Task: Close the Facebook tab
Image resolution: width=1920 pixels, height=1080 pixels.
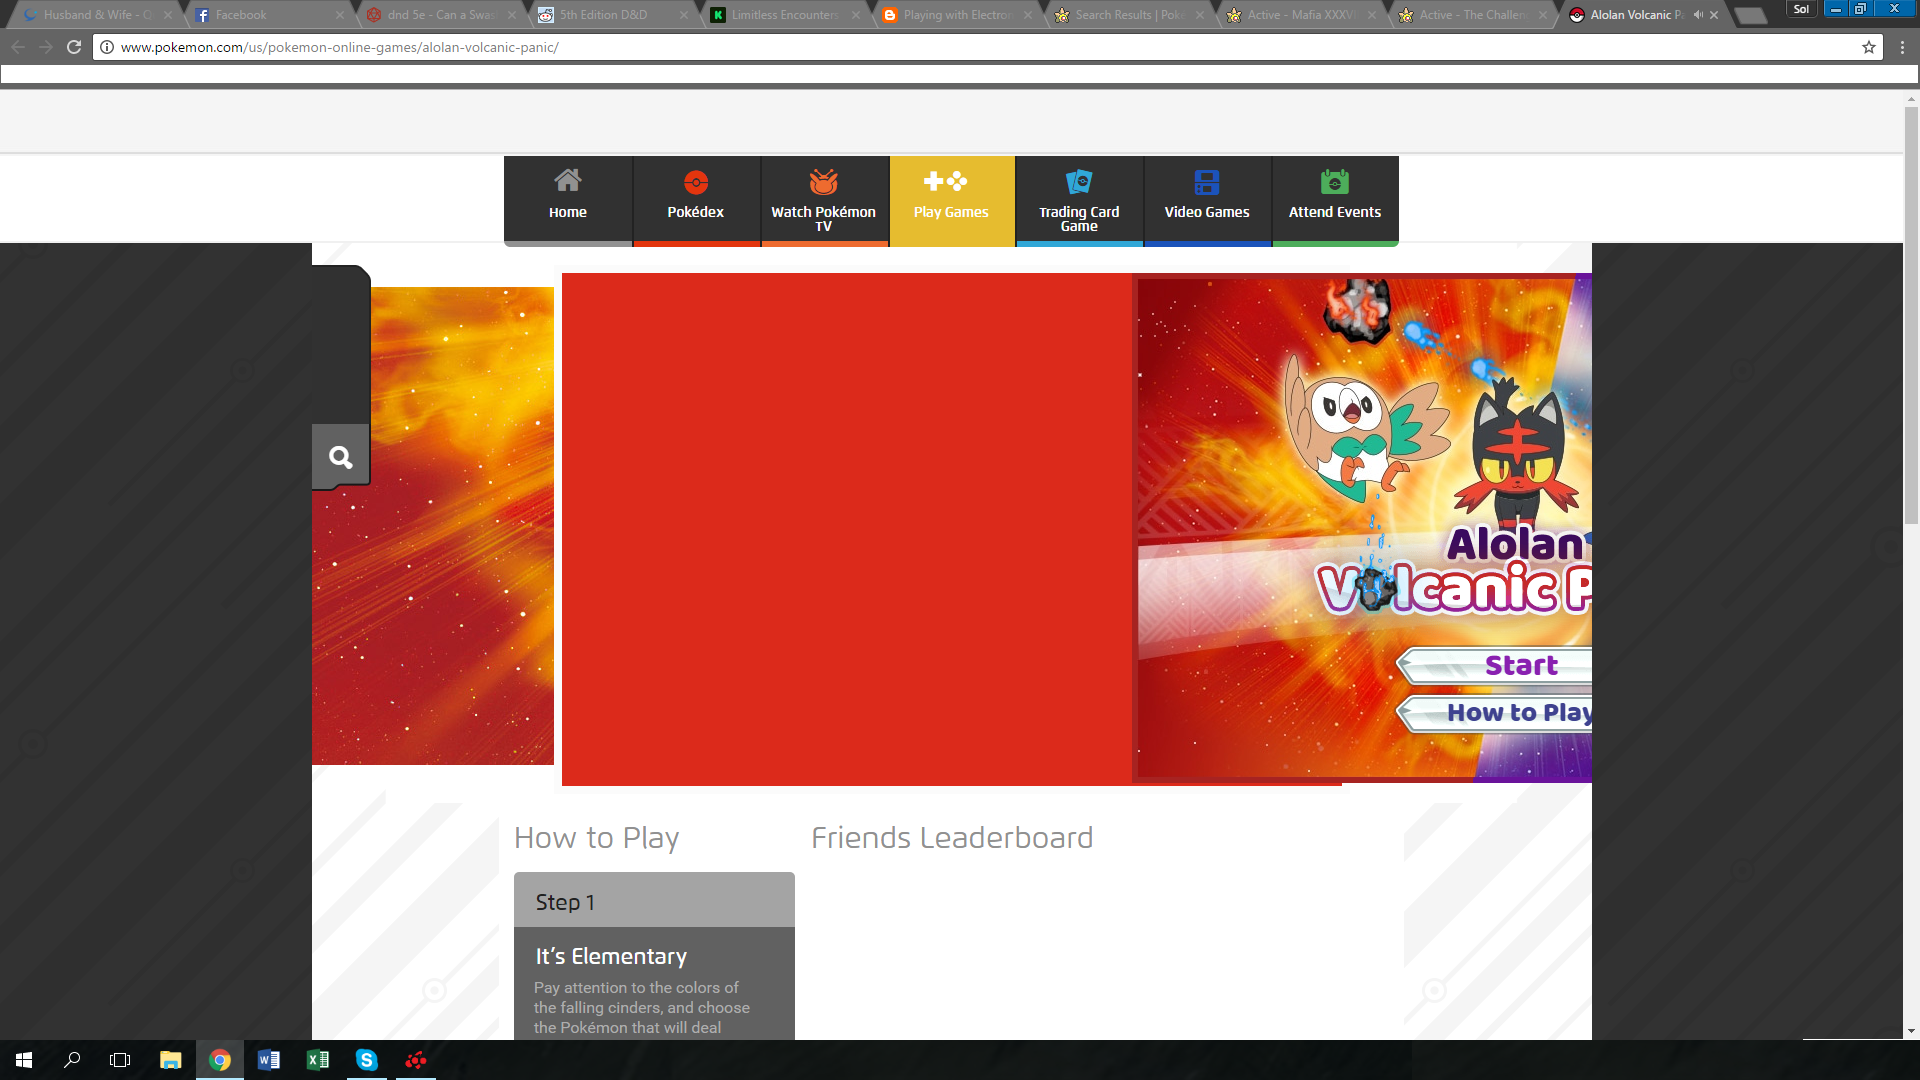Action: point(340,15)
